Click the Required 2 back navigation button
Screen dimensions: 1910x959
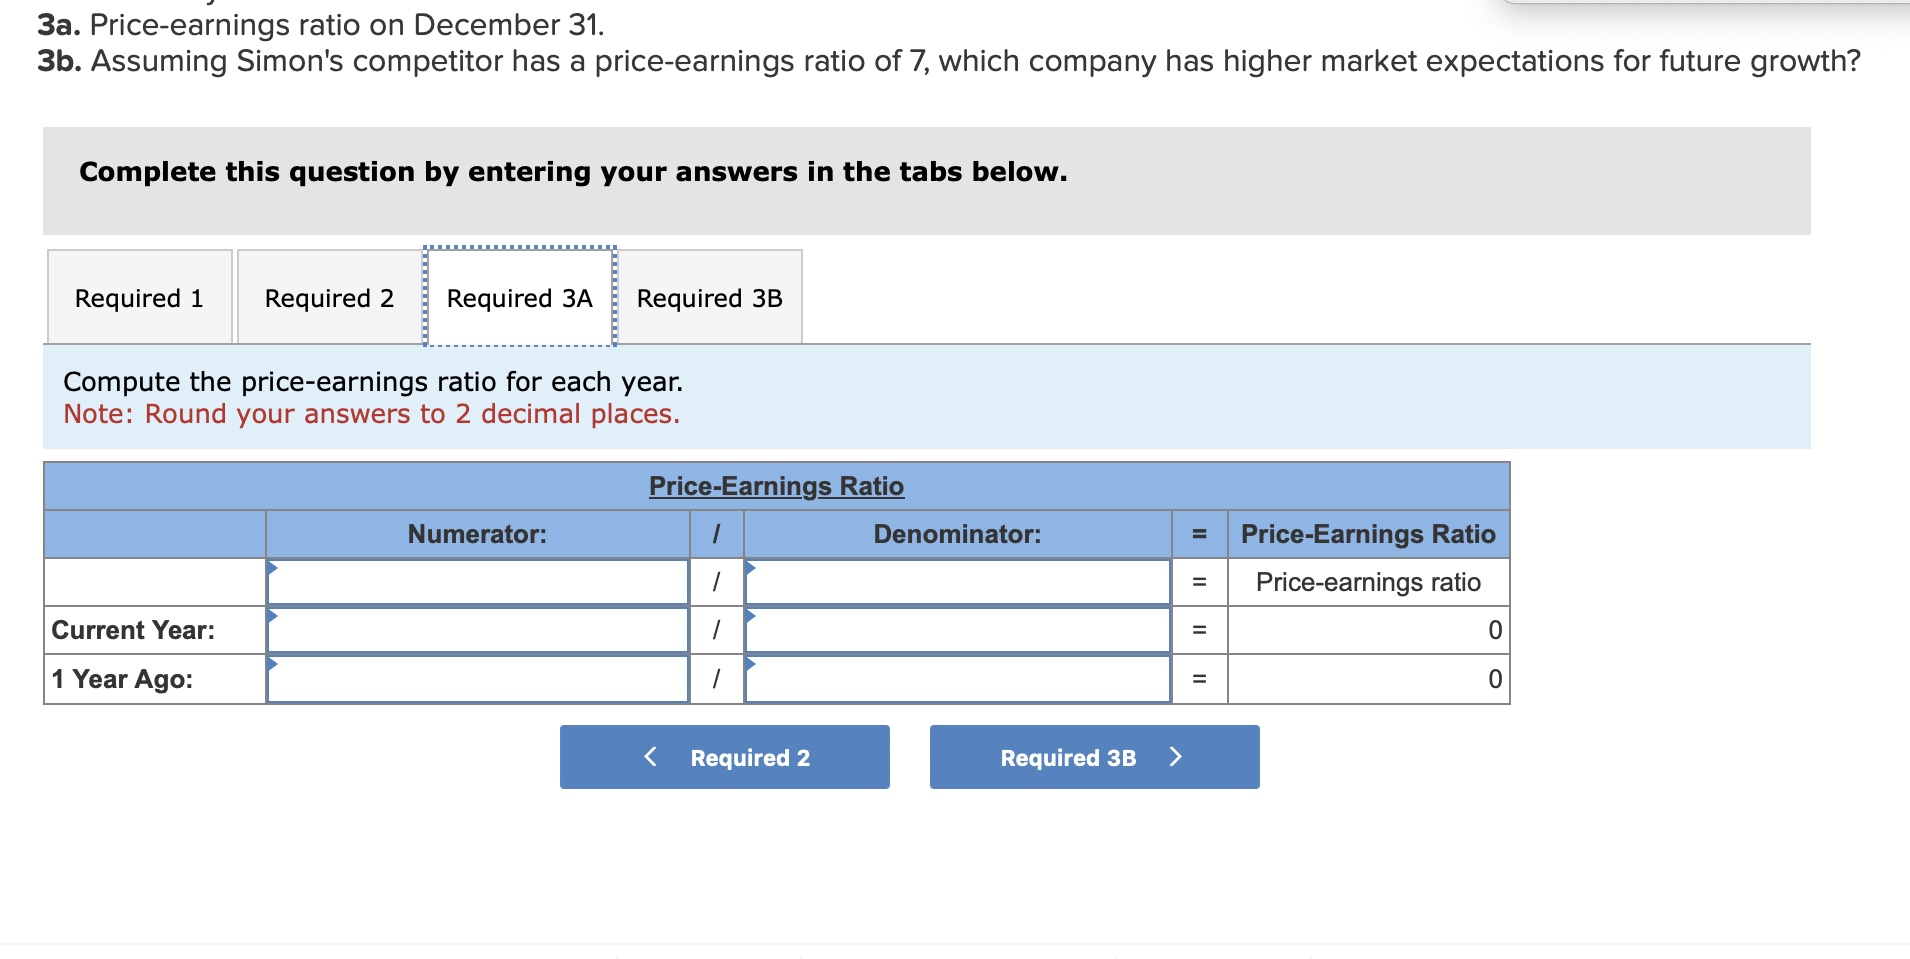click(725, 757)
